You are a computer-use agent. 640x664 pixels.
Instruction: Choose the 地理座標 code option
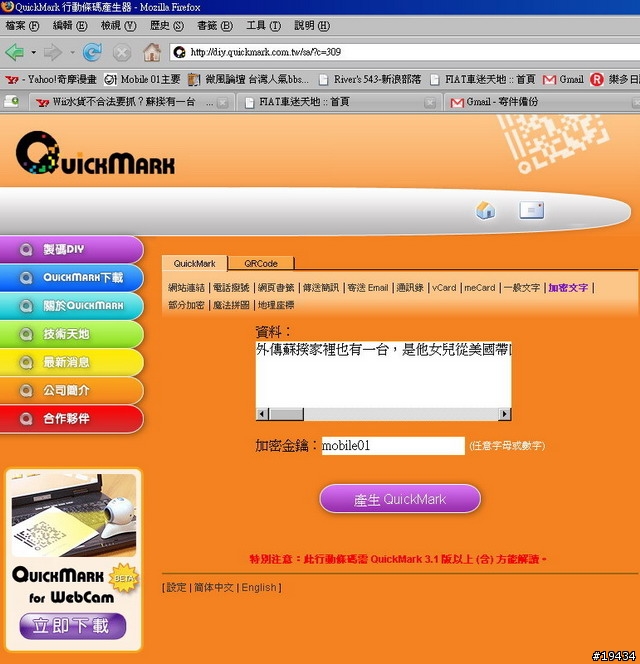(276, 305)
